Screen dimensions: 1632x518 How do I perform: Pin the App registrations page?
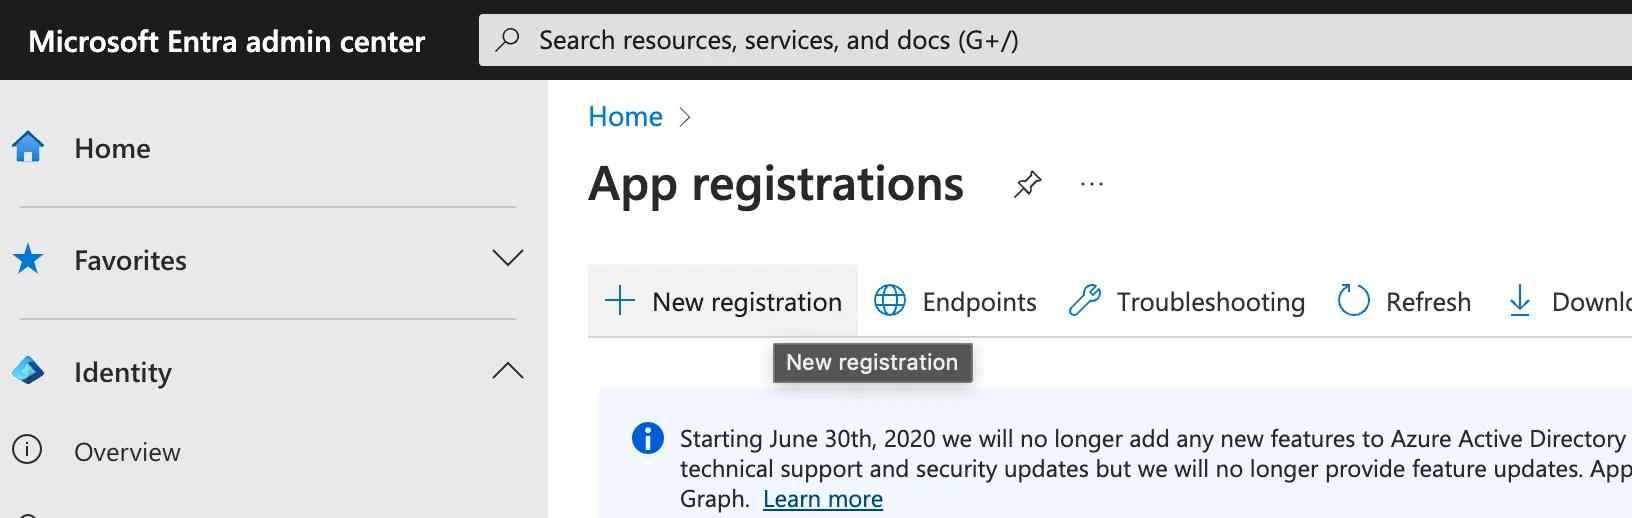point(1027,185)
